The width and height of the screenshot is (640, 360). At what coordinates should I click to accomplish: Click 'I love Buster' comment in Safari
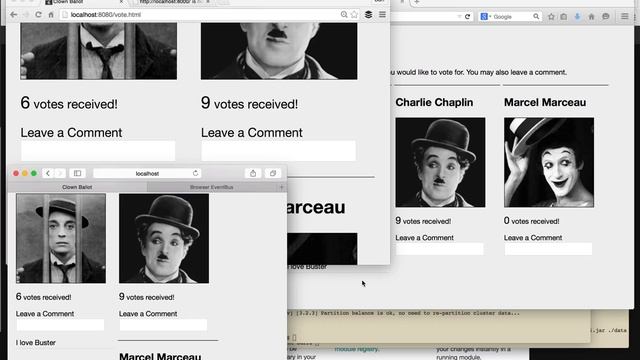pyautogui.click(x=36, y=343)
